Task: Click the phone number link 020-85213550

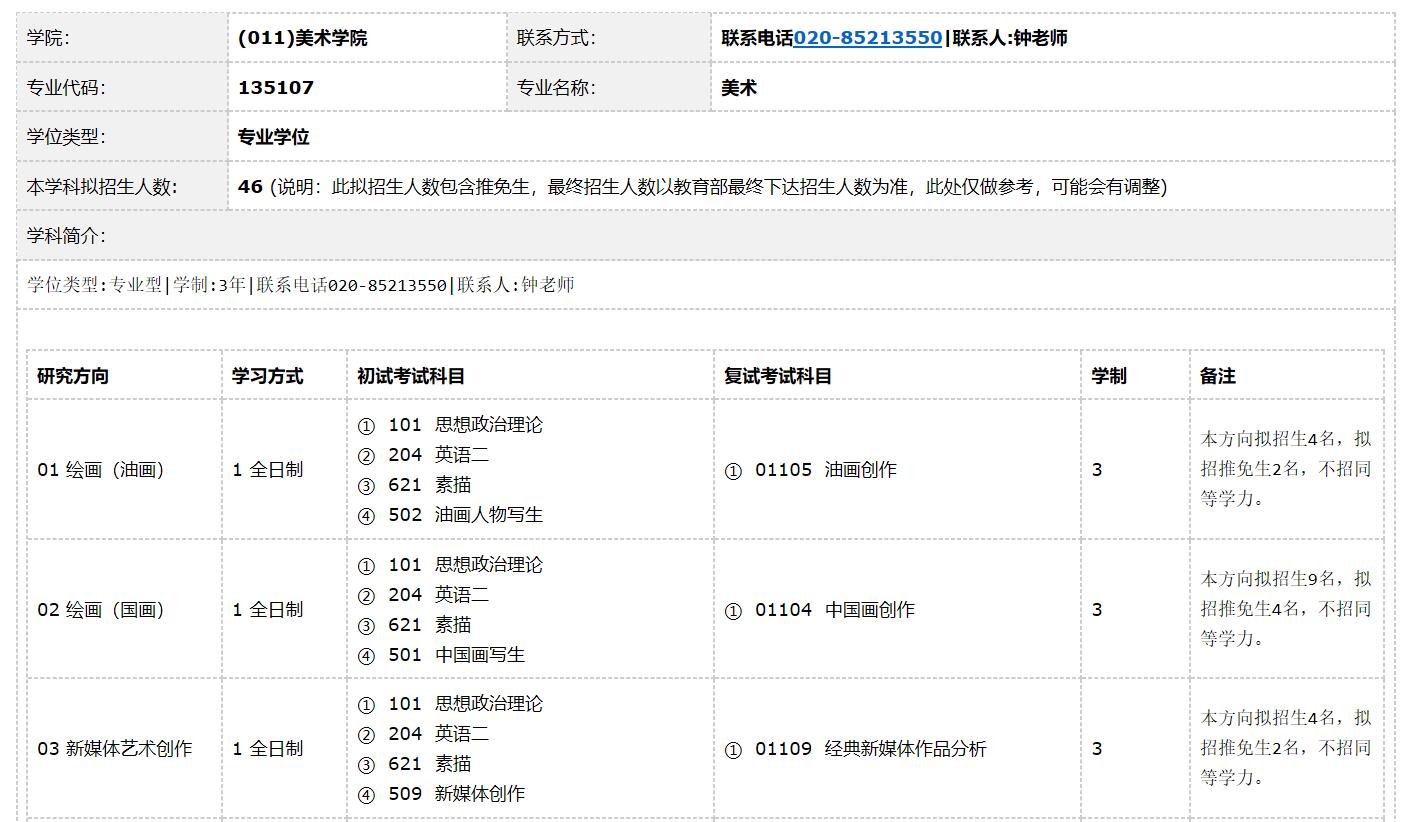Action: (867, 38)
